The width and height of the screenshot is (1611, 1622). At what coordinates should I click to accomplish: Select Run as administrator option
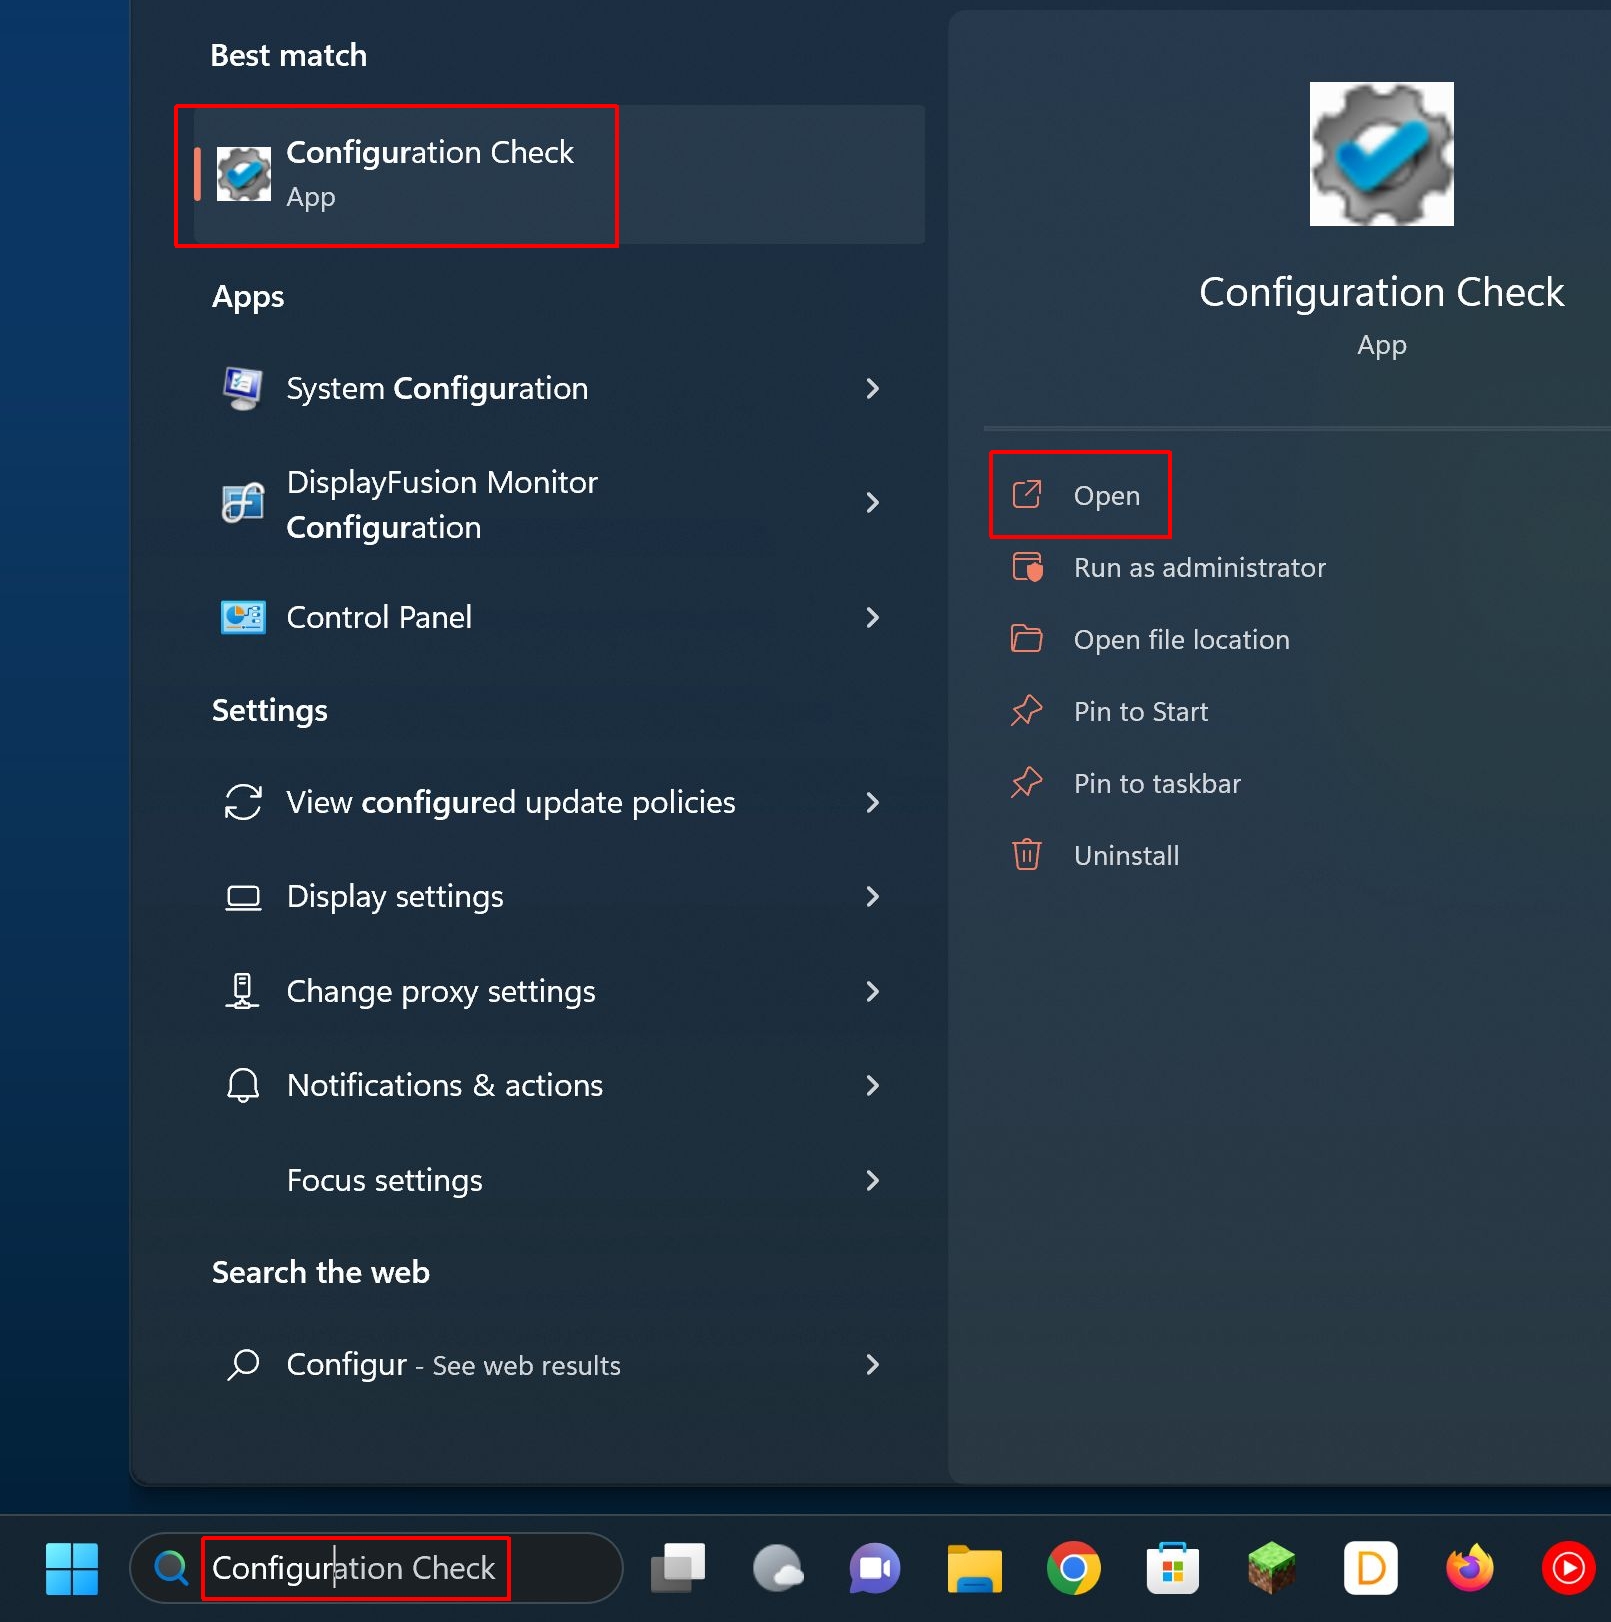coord(1198,568)
